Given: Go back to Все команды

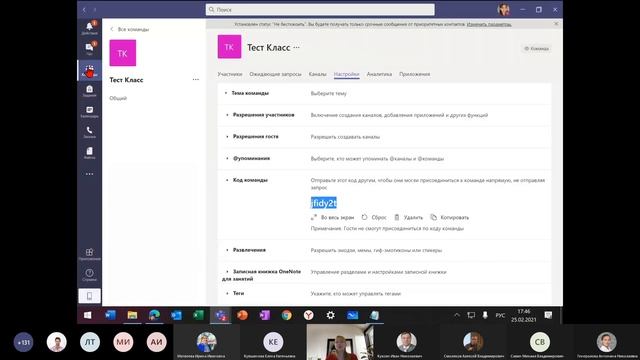Looking at the screenshot, I should (129, 29).
